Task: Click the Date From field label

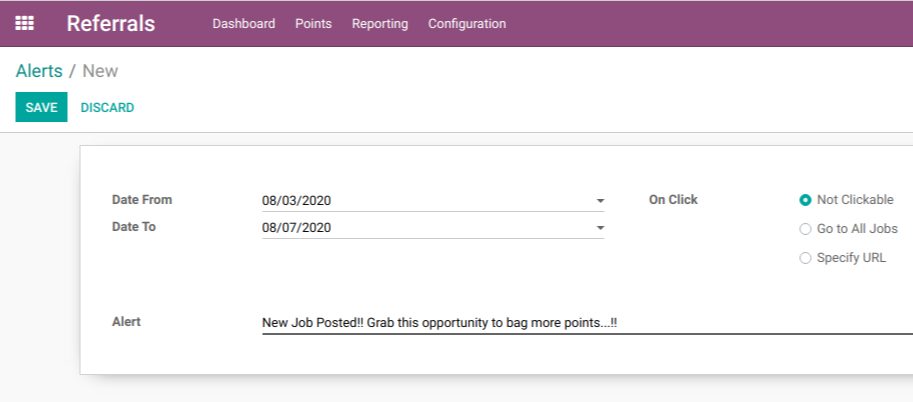Action: tap(142, 200)
